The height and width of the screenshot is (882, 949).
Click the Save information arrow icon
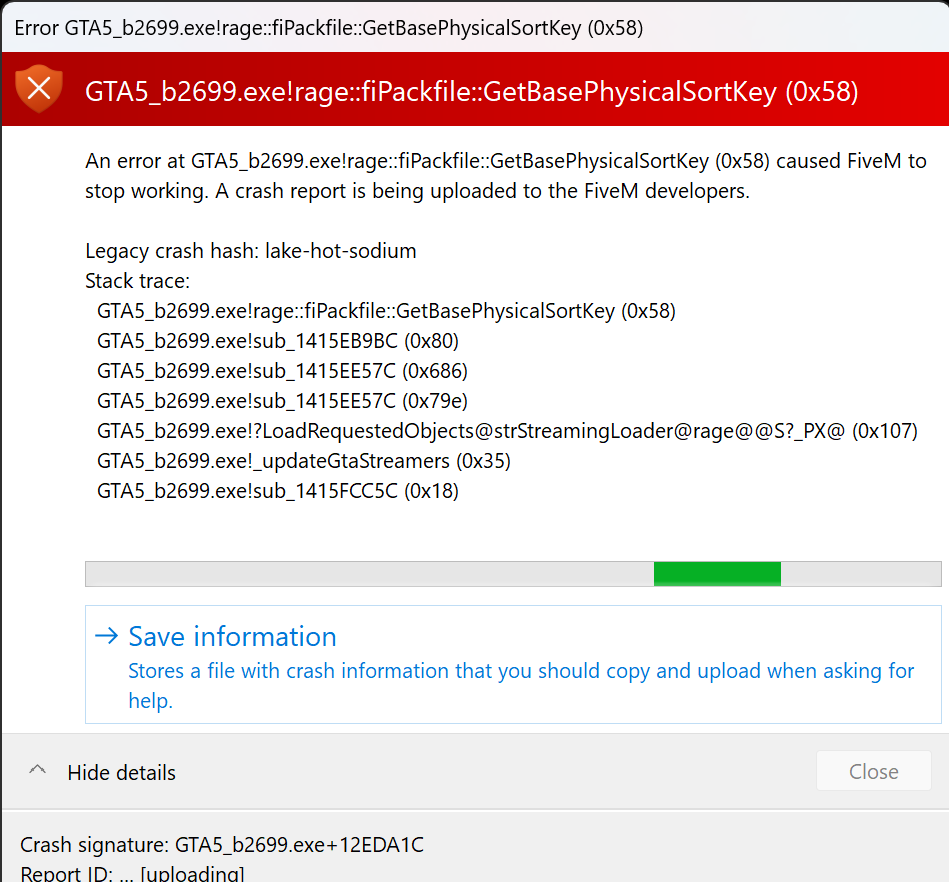tap(106, 636)
